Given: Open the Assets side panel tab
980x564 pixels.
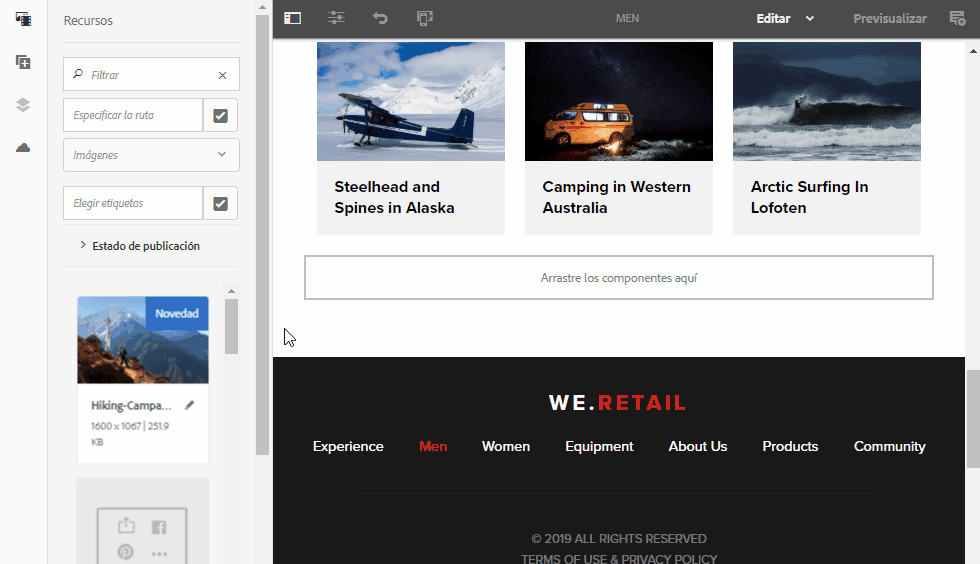Looking at the screenshot, I should click(x=23, y=19).
